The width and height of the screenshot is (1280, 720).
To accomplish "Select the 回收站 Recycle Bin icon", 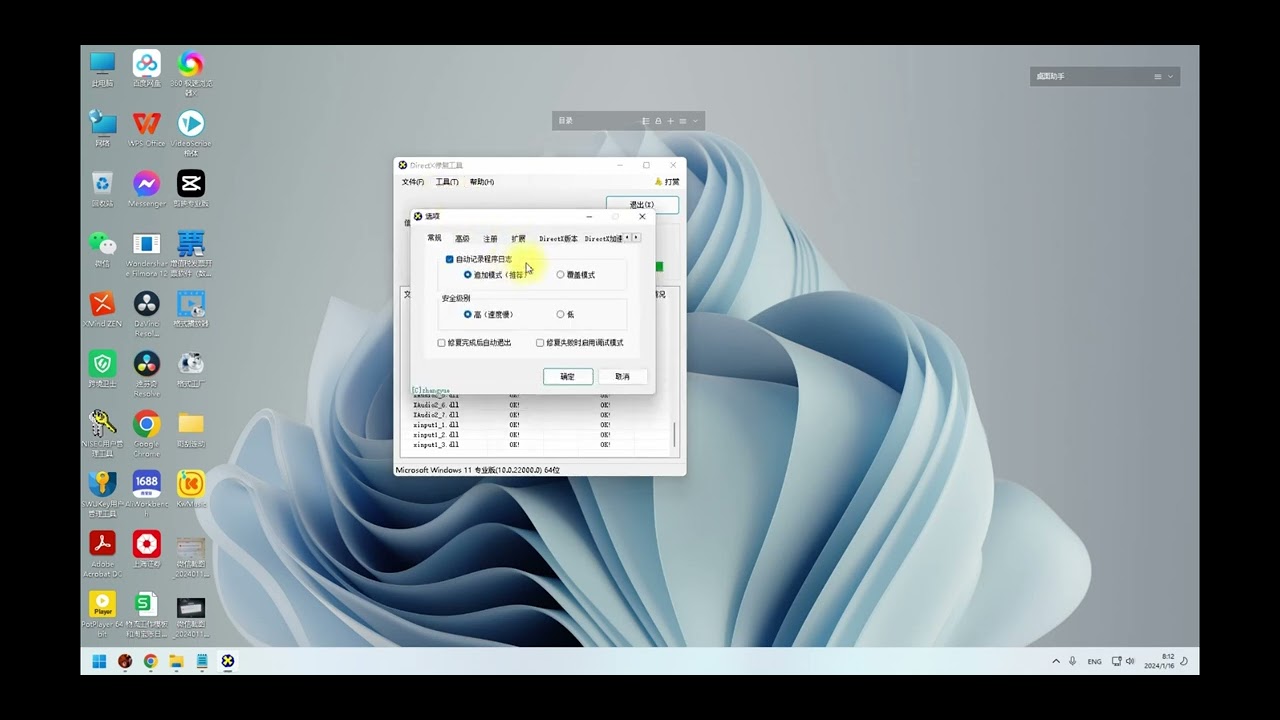I will click(x=102, y=188).
